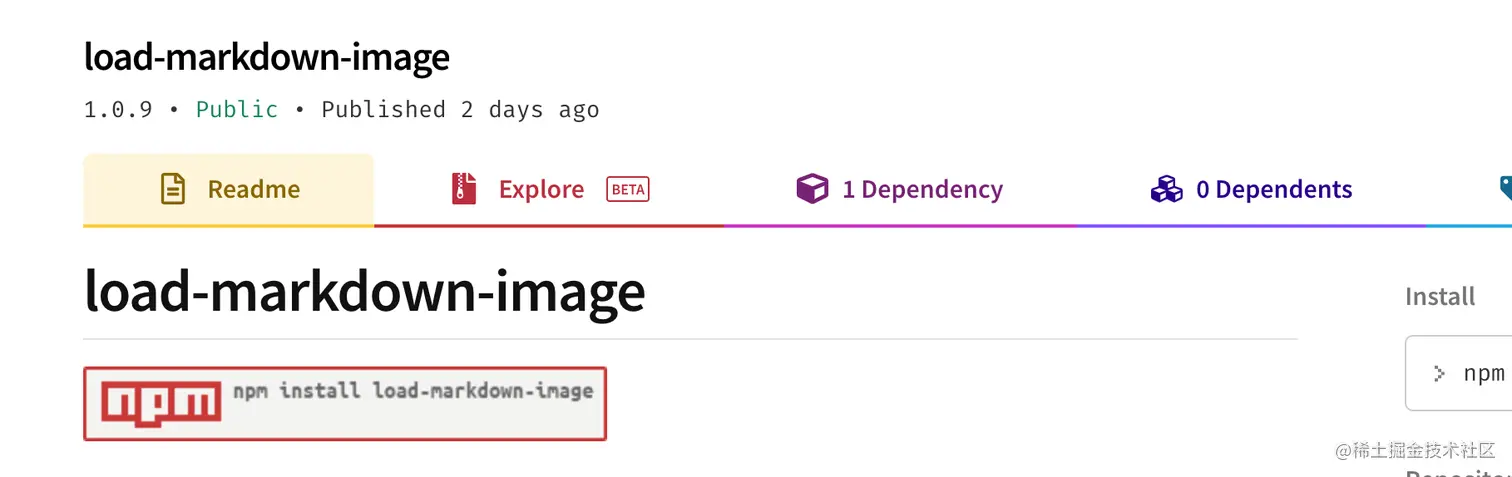Click the 1.0.9 version number

point(118,109)
